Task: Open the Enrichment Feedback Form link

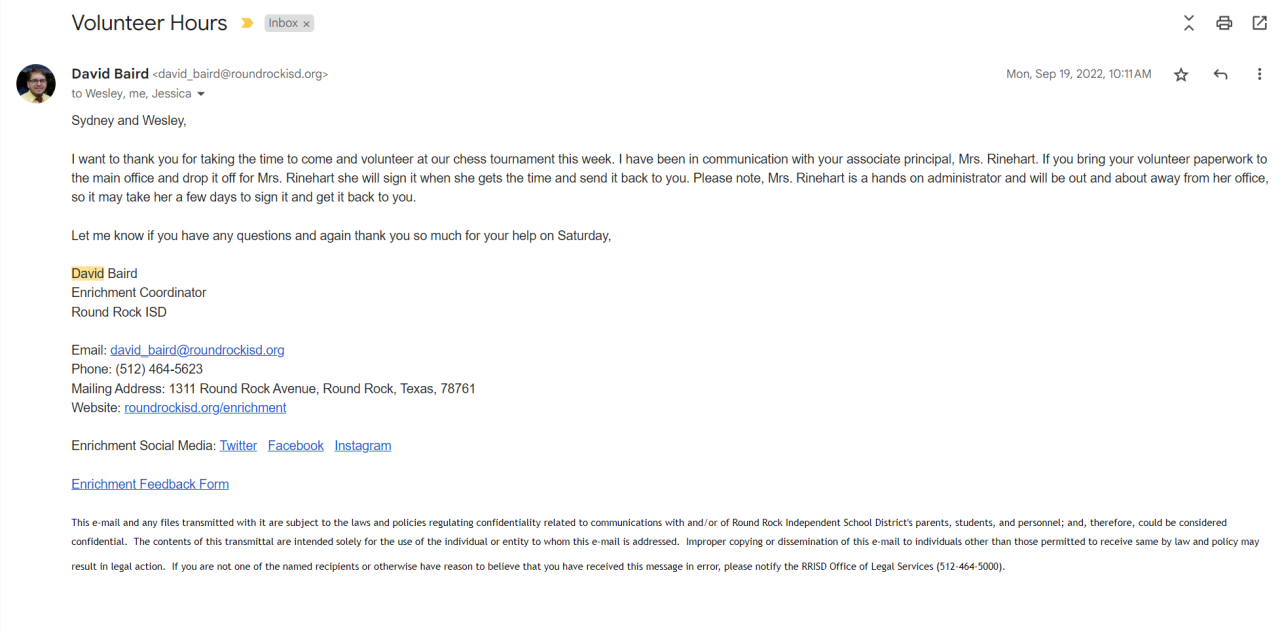Action: click(x=150, y=484)
